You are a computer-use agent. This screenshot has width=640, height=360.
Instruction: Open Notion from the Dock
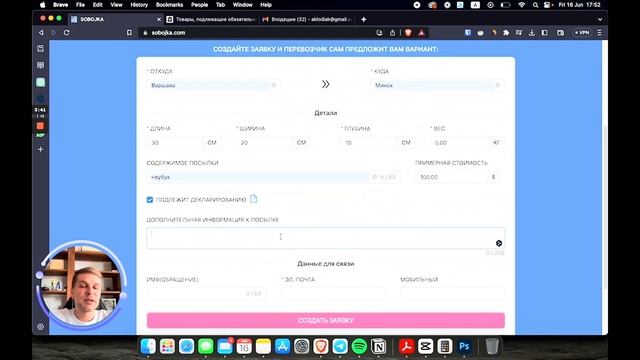(378, 347)
